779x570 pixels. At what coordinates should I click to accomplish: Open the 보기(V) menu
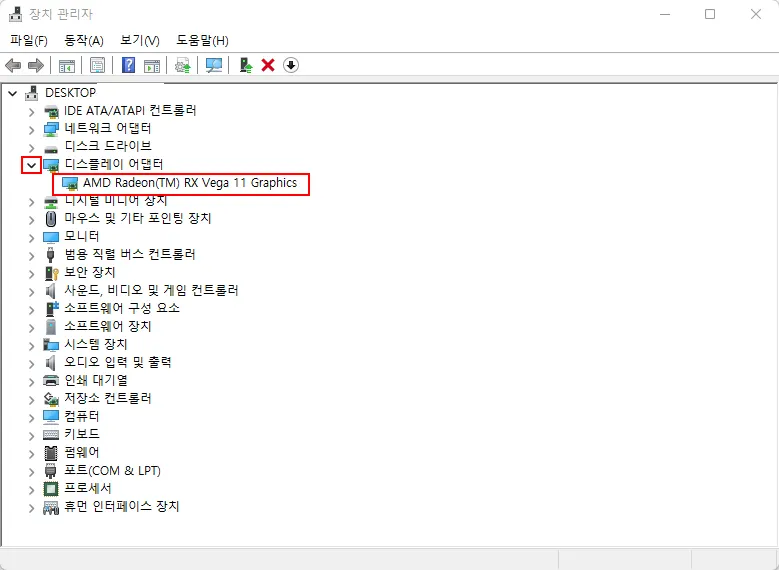pos(140,40)
